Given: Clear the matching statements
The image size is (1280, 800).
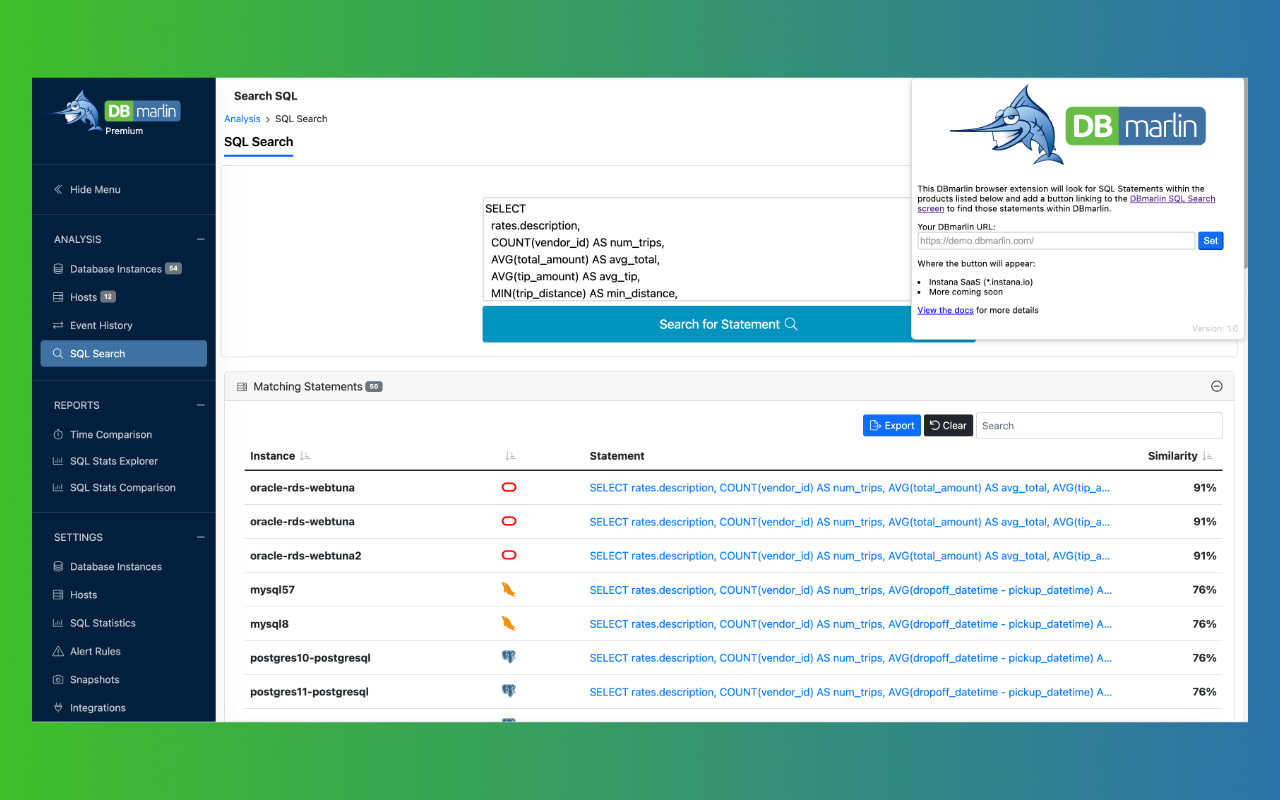Looking at the screenshot, I should (948, 425).
